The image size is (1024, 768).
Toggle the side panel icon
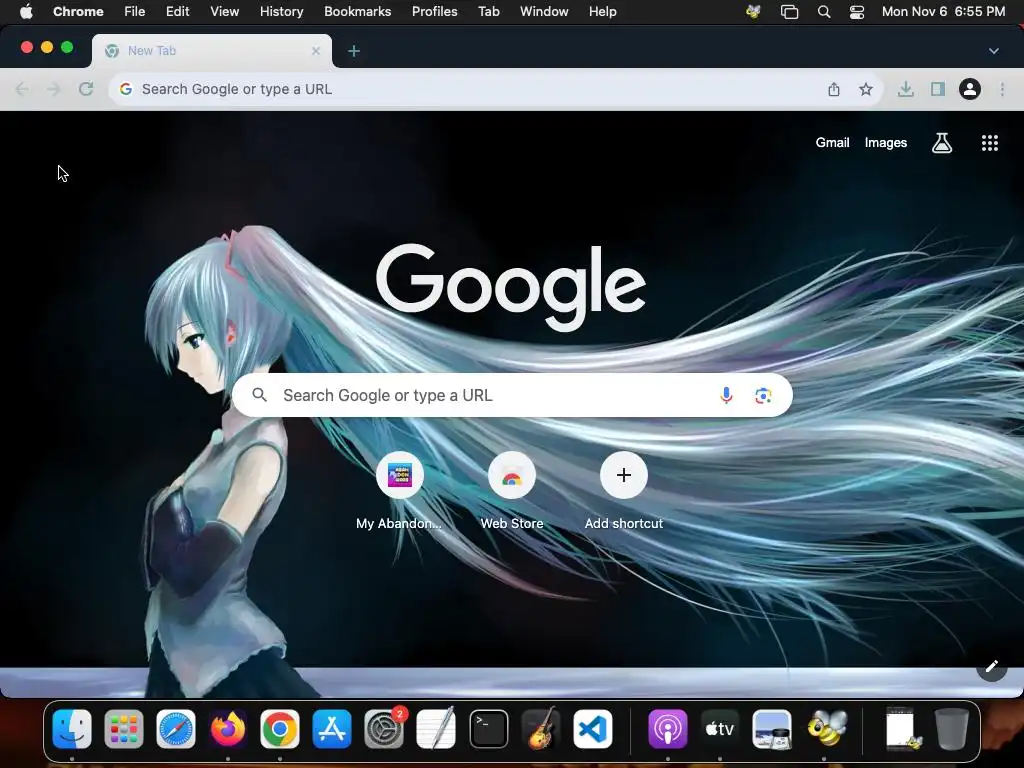click(938, 89)
